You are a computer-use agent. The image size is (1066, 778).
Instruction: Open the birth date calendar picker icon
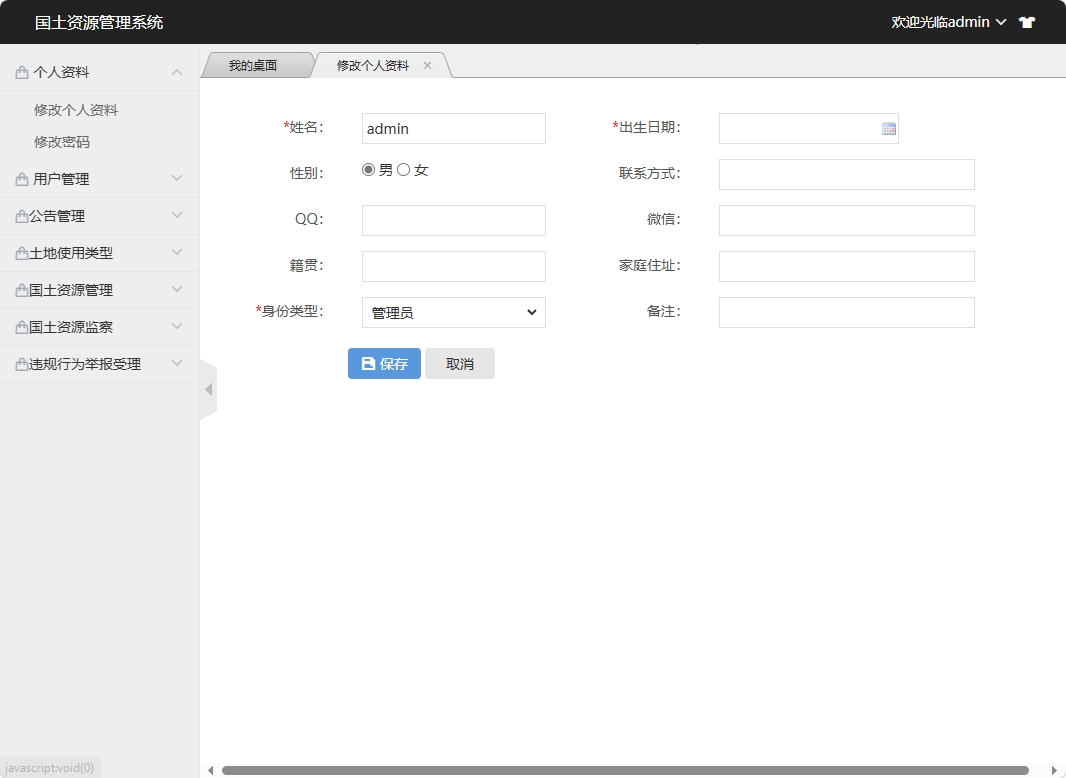[888, 129]
